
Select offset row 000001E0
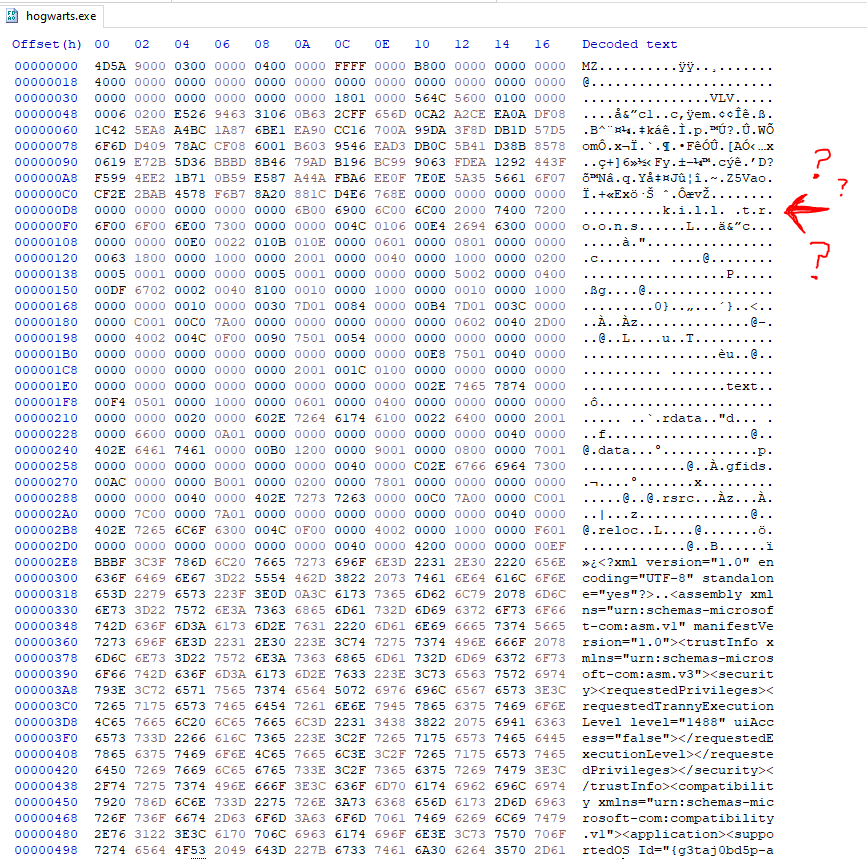(x=46, y=386)
